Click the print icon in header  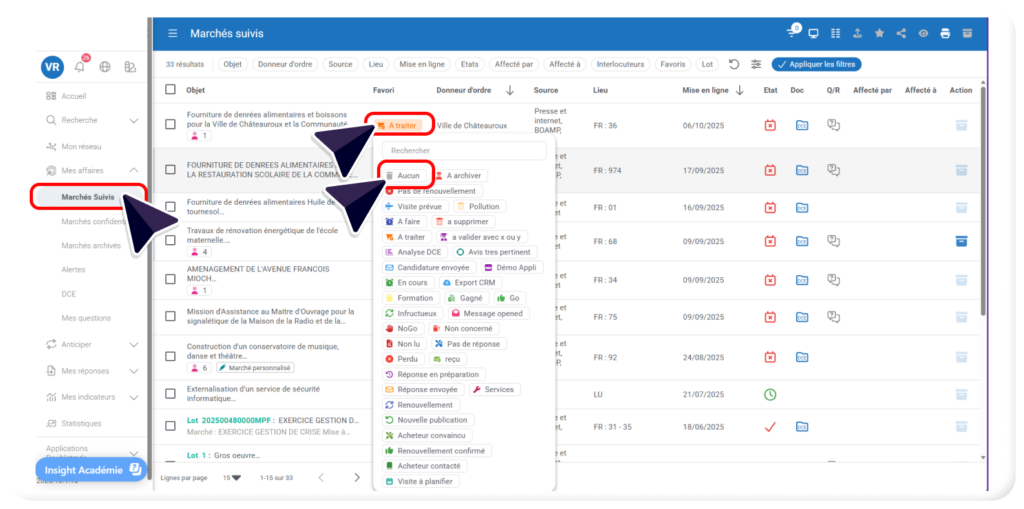click(945, 33)
